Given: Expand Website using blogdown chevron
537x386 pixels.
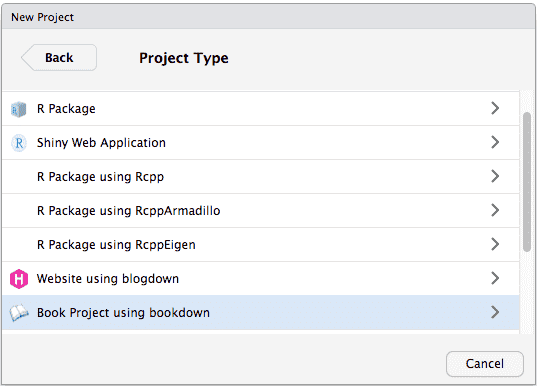Looking at the screenshot, I should (495, 278).
